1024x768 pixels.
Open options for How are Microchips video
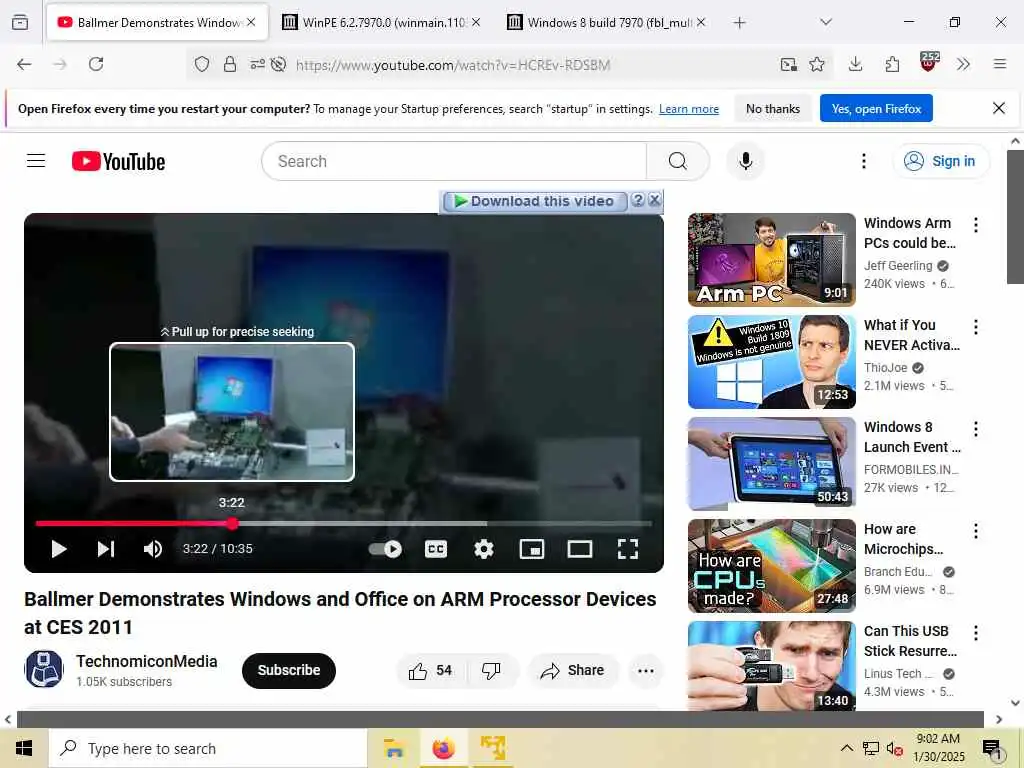pos(976,531)
